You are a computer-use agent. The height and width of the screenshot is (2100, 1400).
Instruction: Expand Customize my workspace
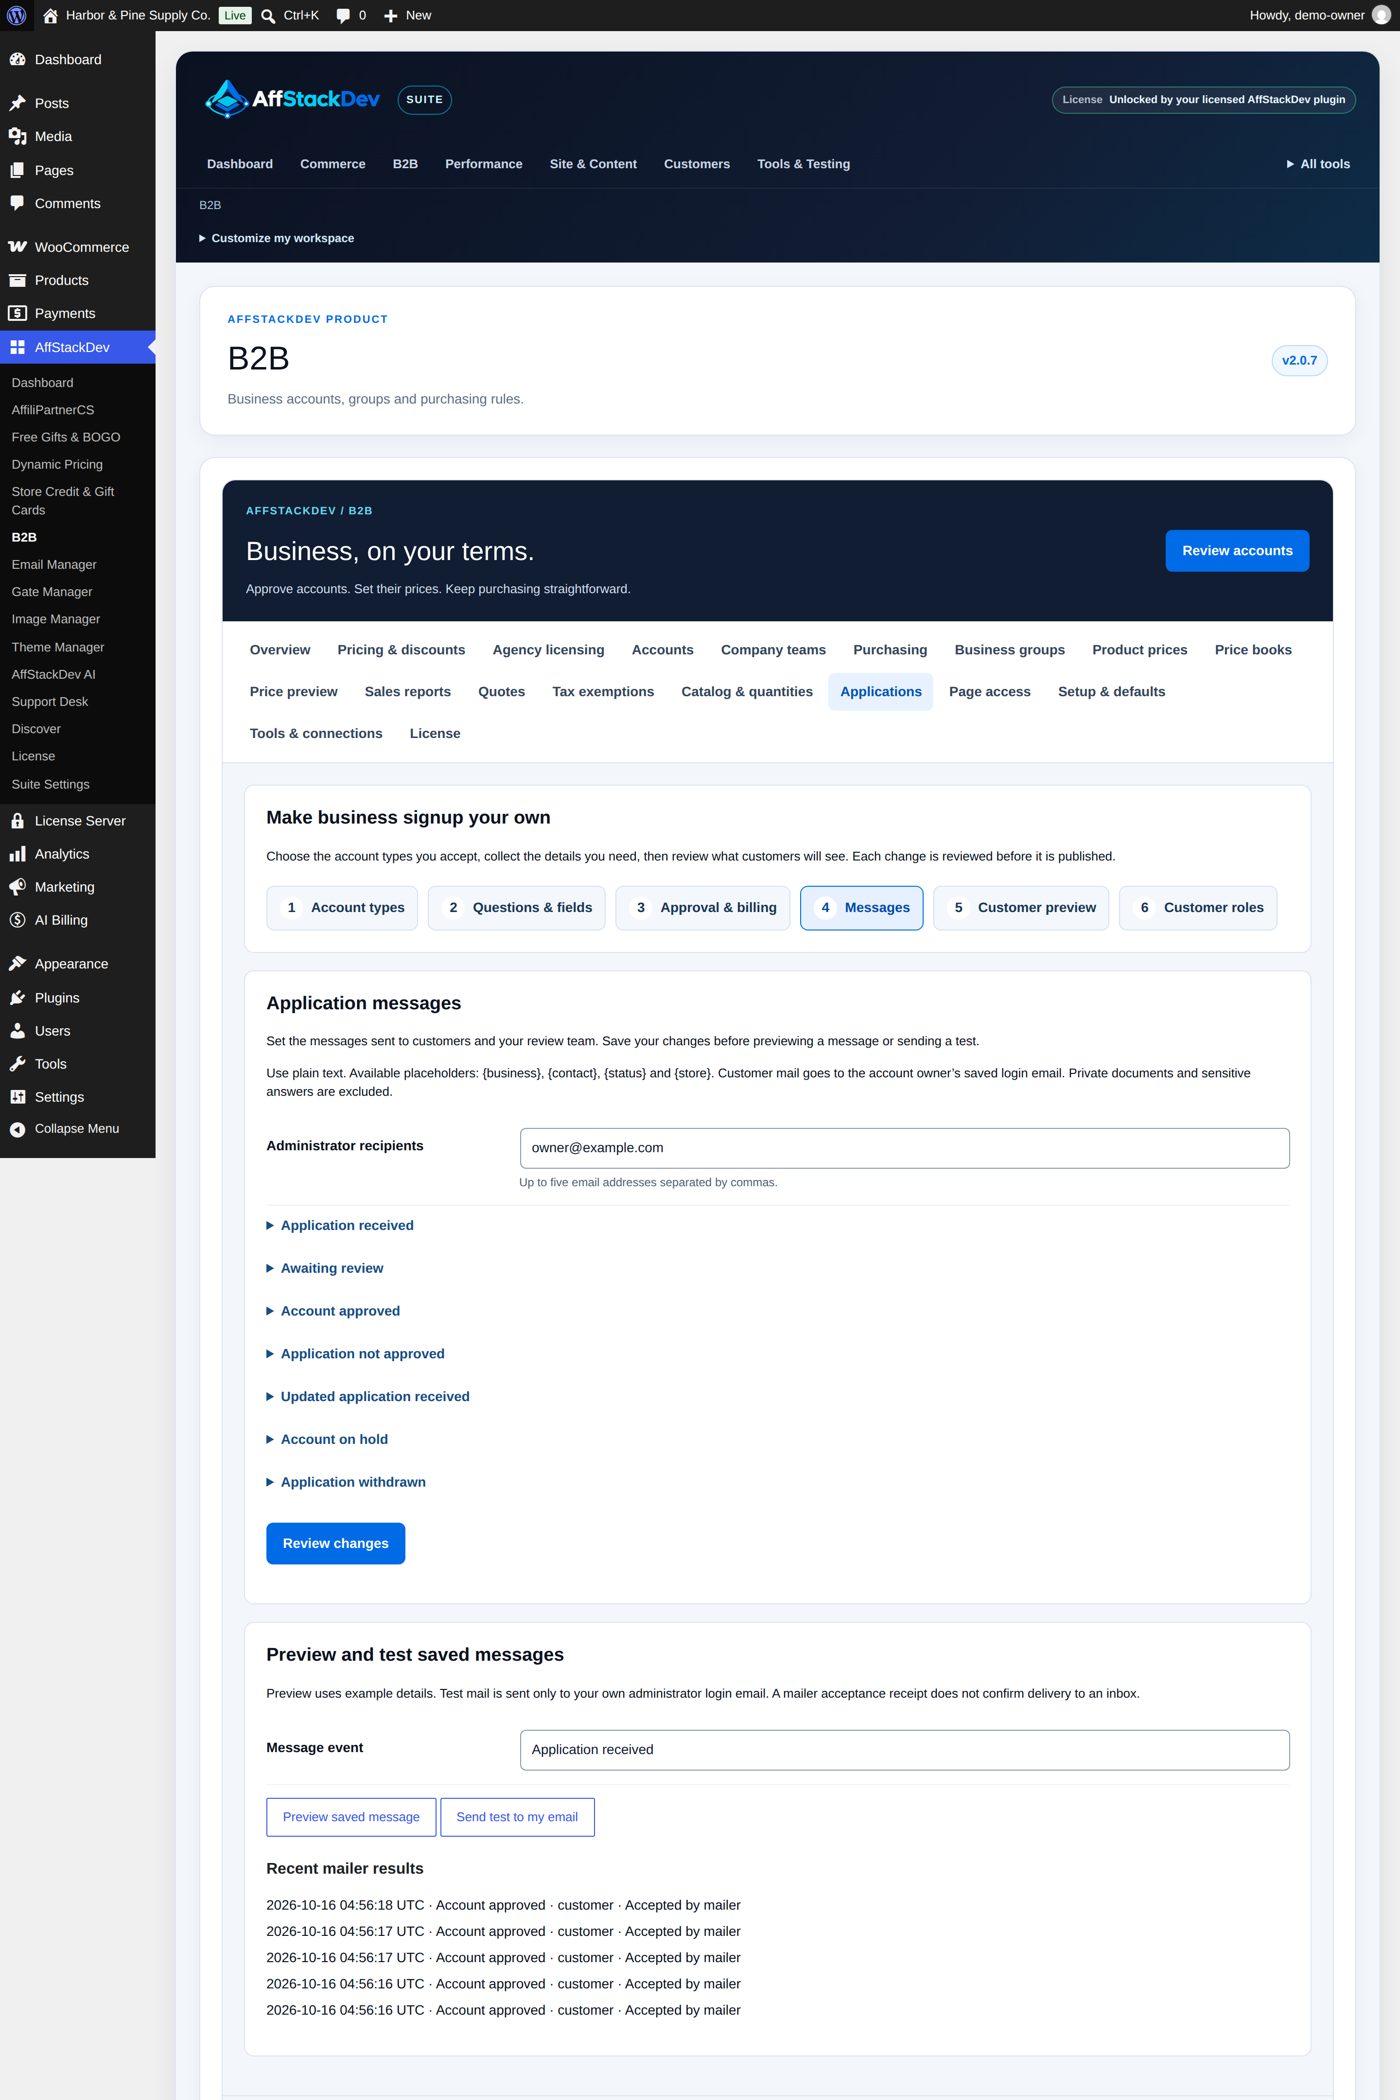tap(276, 238)
